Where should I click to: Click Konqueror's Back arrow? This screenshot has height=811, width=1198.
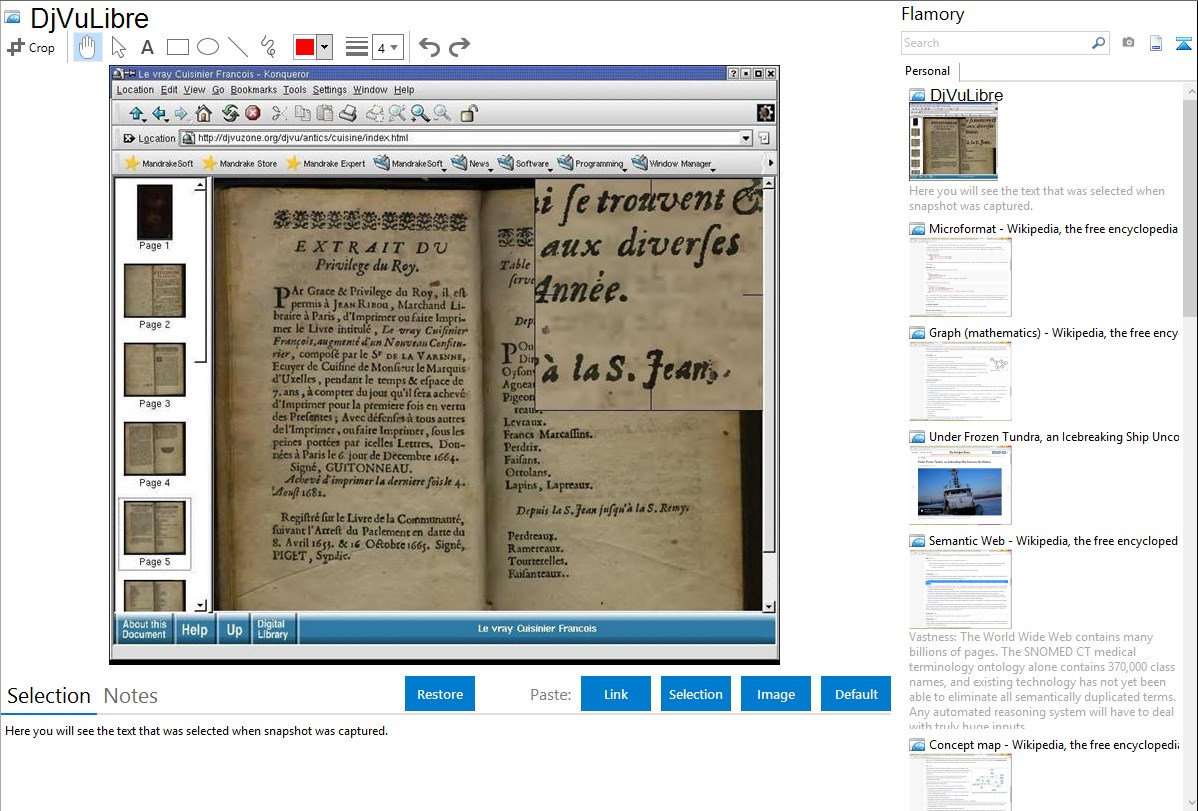coord(160,114)
